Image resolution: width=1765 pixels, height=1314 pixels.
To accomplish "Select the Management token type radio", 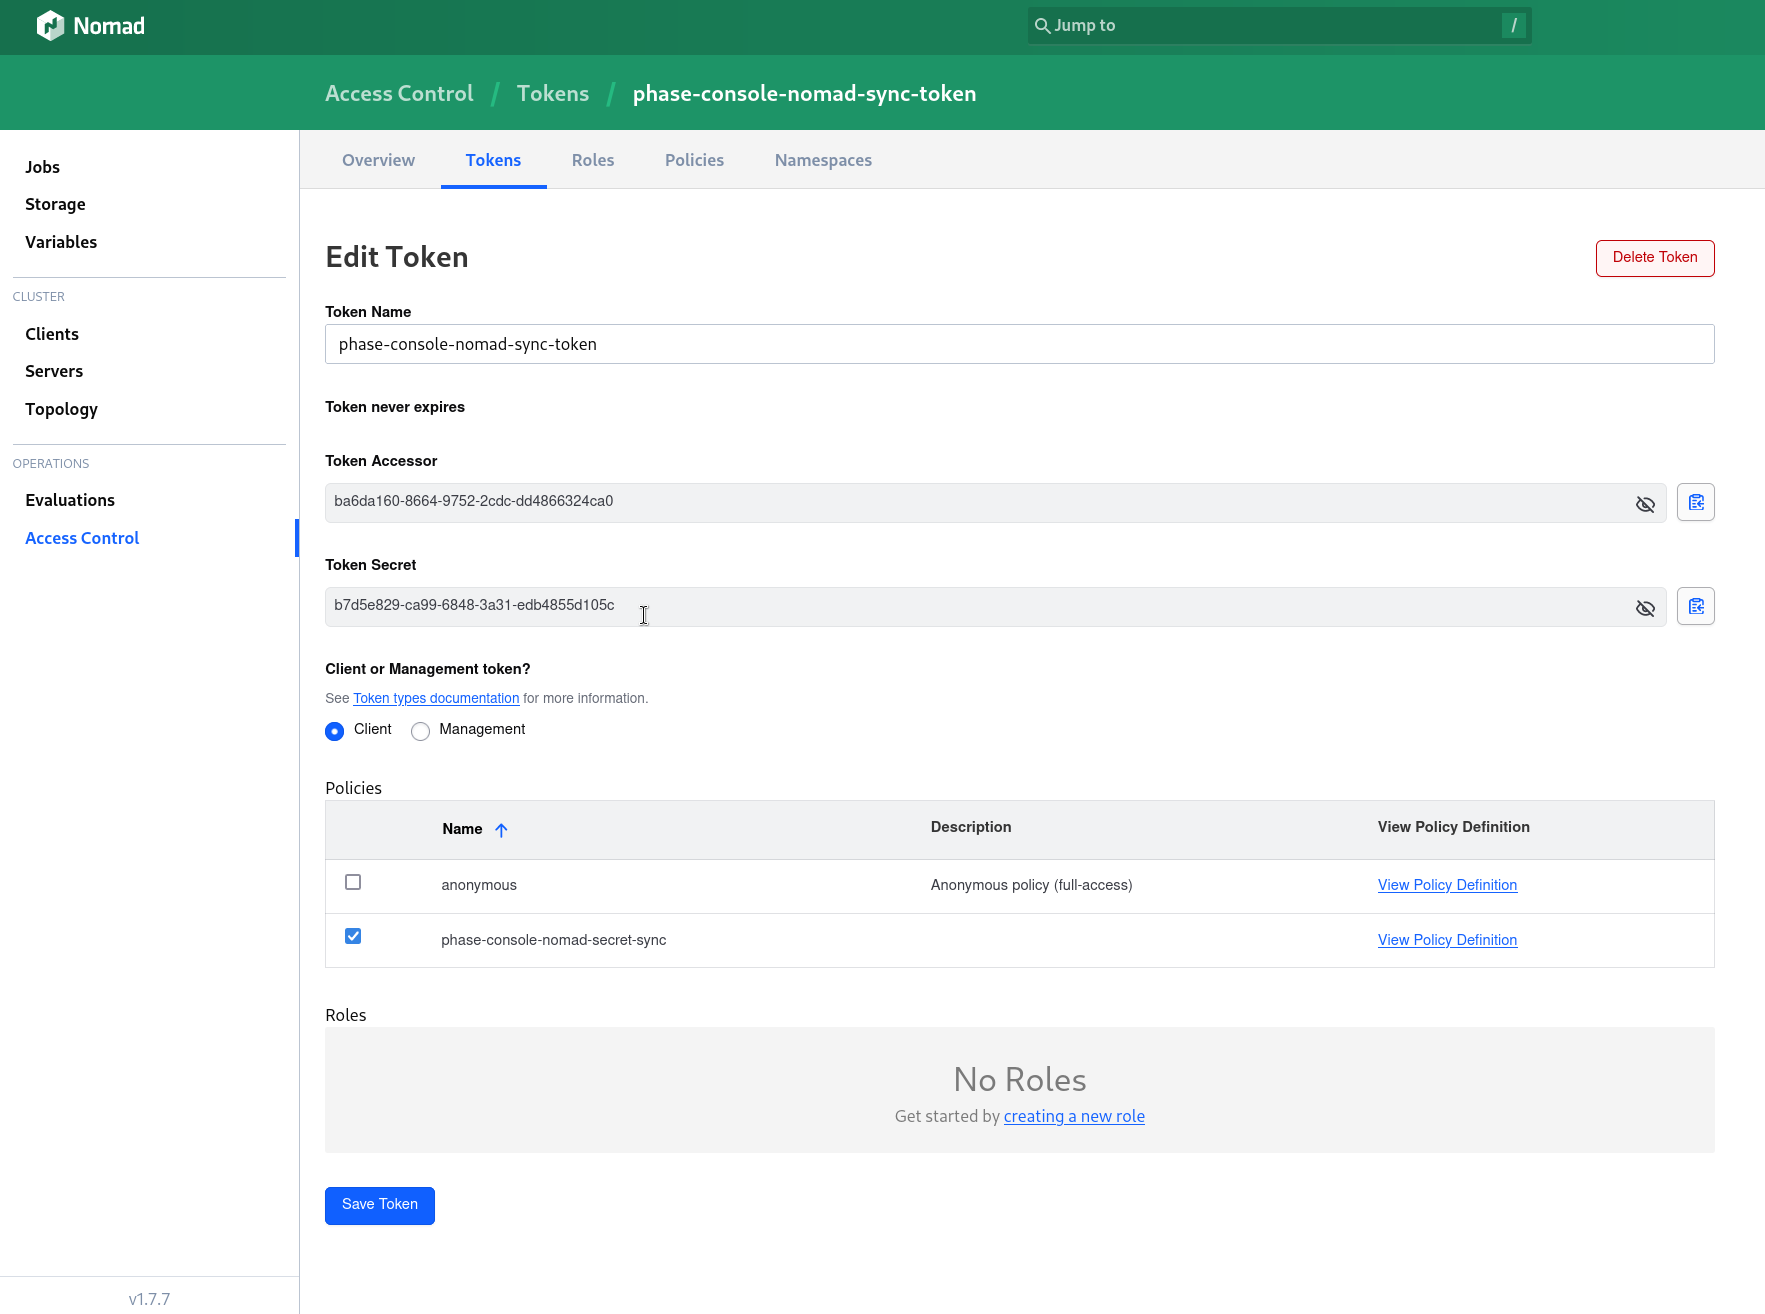I will (x=421, y=731).
